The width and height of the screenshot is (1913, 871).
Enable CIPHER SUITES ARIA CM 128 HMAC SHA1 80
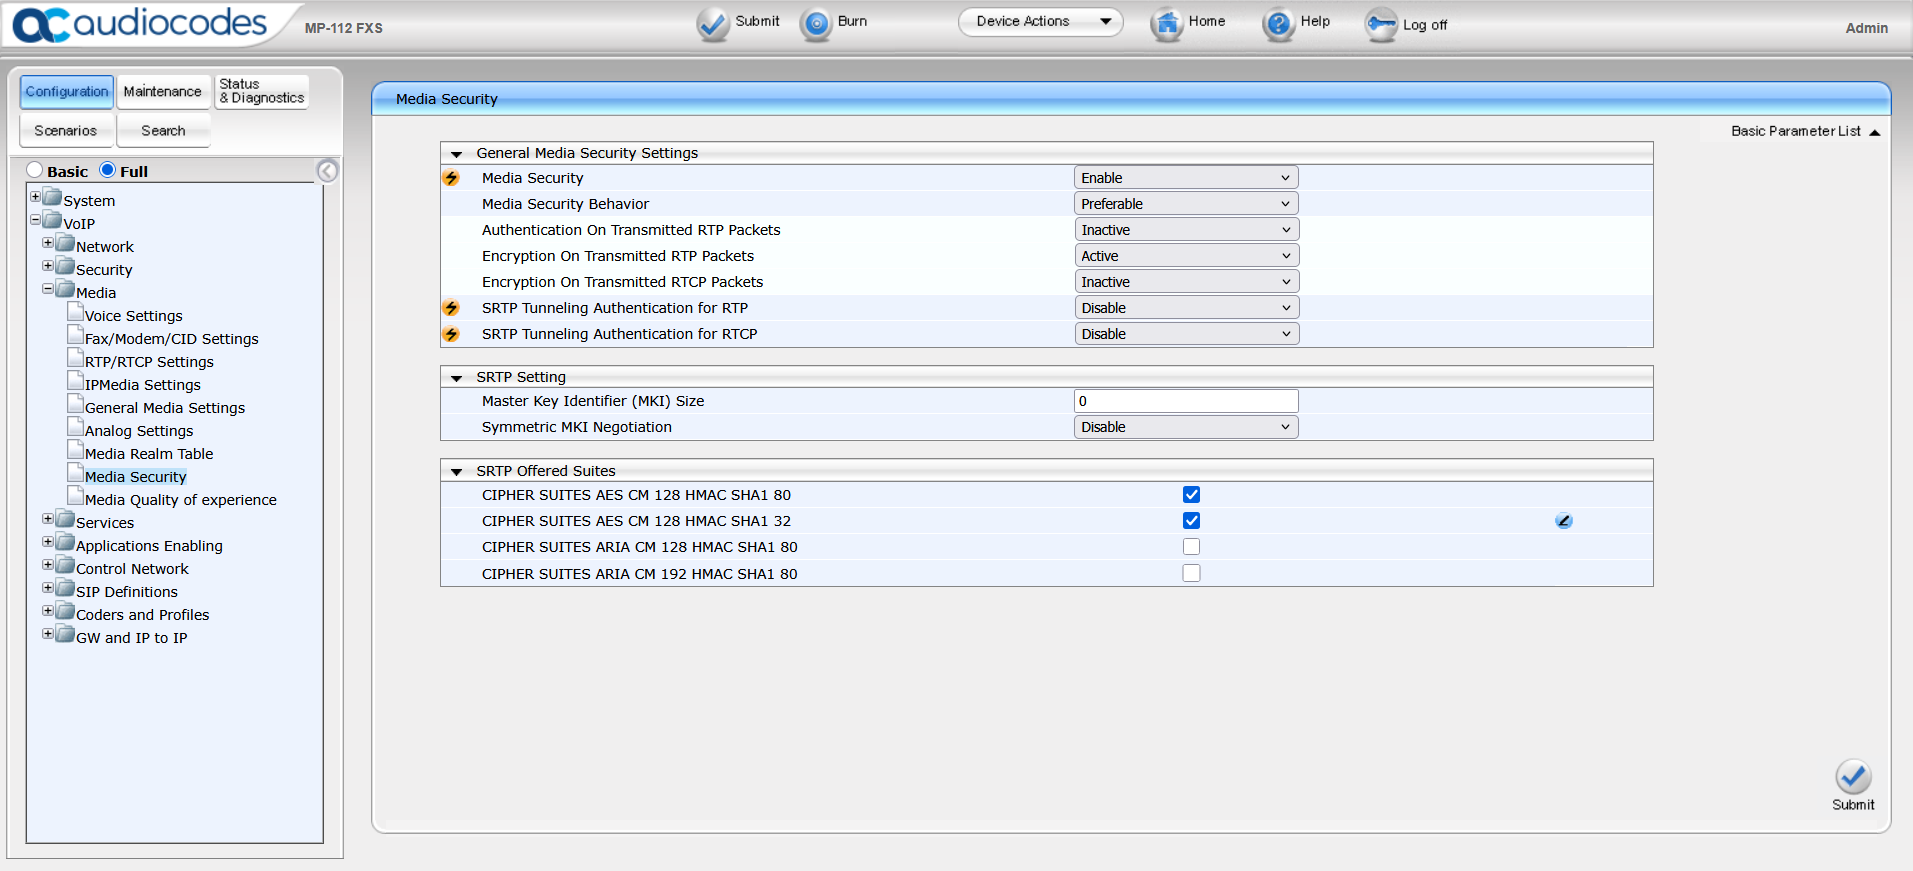pyautogui.click(x=1191, y=547)
